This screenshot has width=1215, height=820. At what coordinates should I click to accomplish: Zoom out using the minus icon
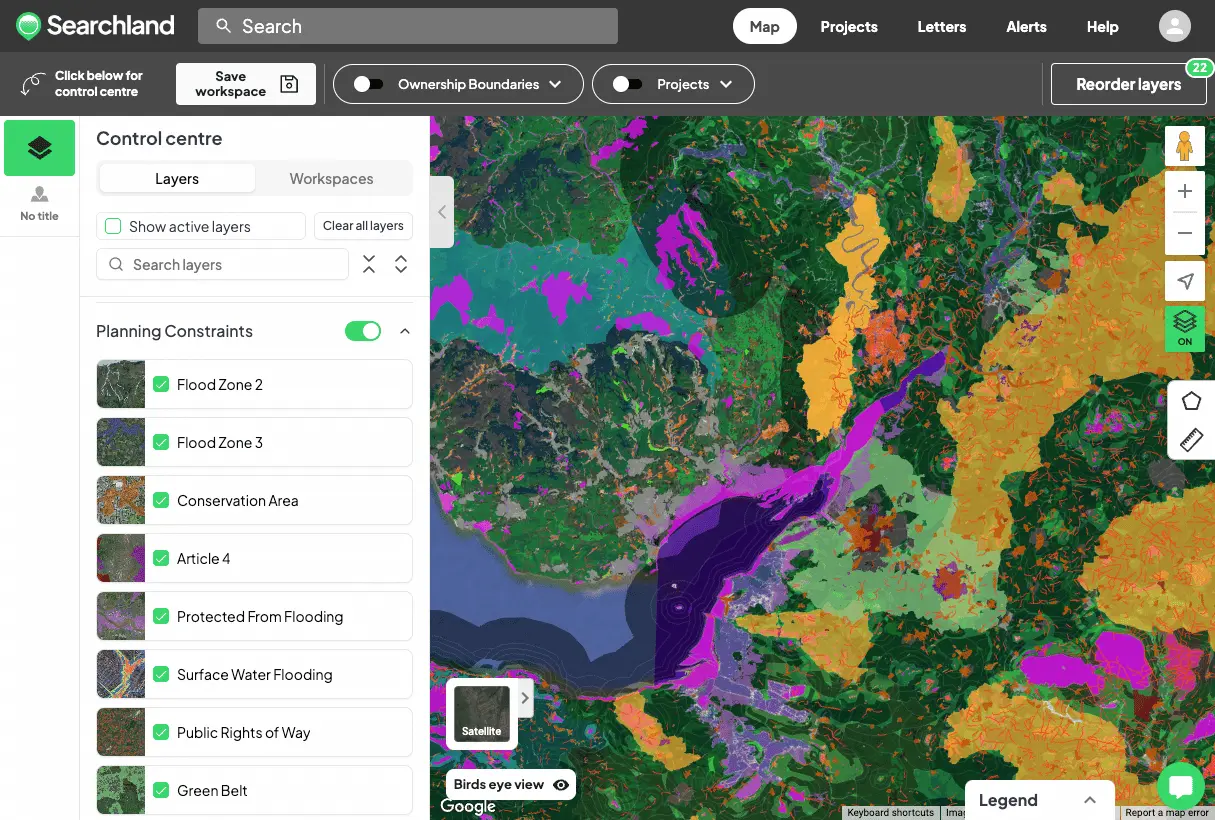[x=1184, y=233]
